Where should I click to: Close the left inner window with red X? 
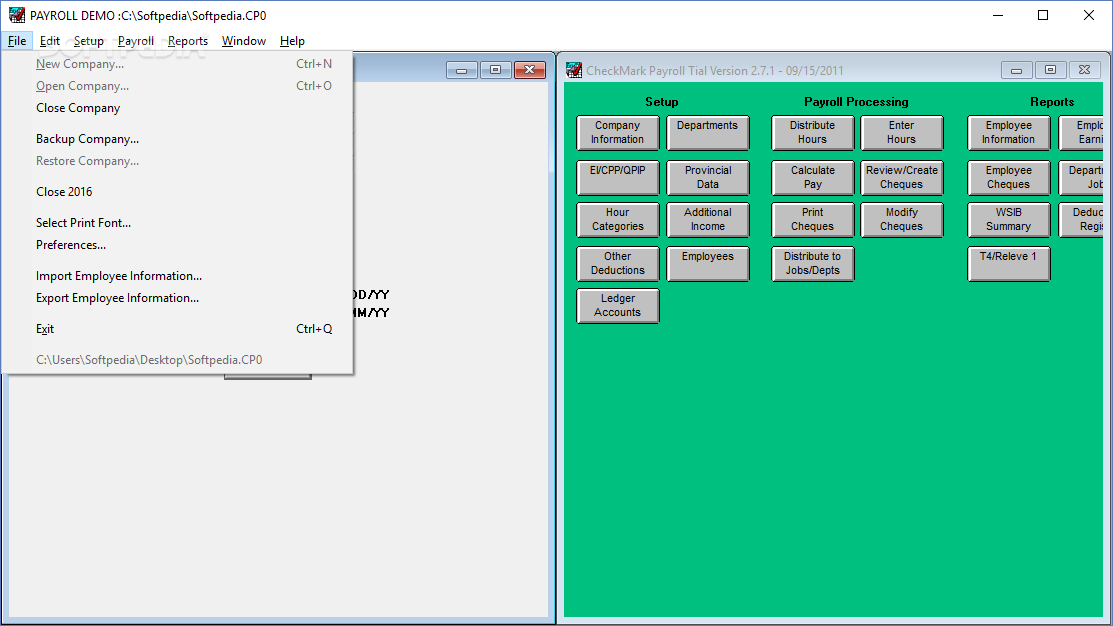[530, 70]
